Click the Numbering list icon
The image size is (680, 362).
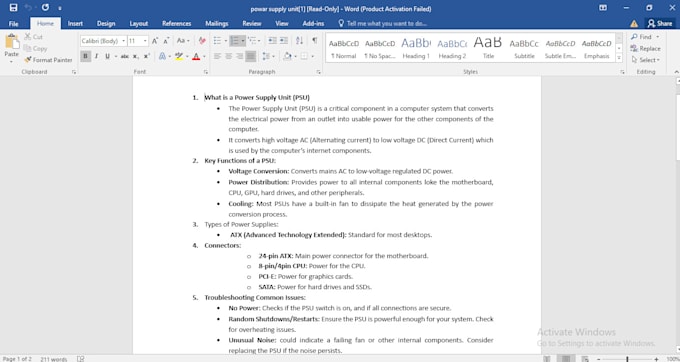(x=235, y=41)
